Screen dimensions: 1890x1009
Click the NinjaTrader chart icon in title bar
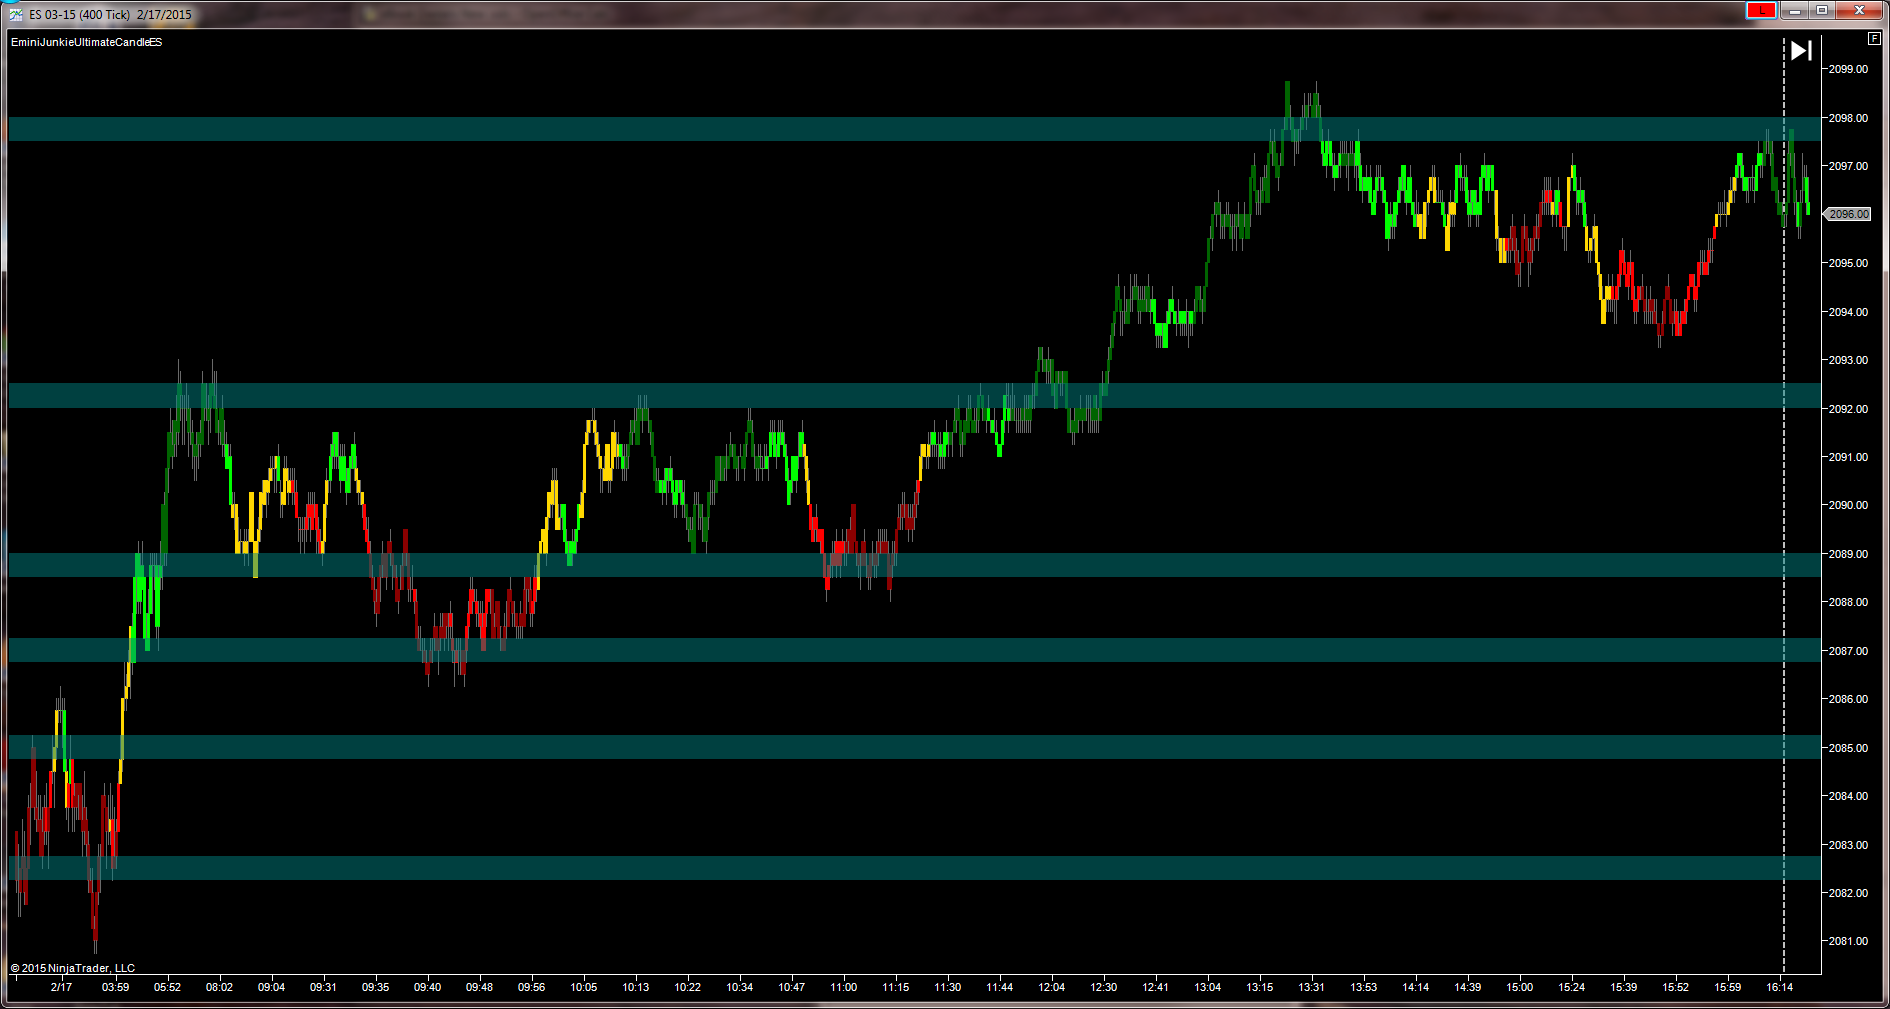click(15, 14)
